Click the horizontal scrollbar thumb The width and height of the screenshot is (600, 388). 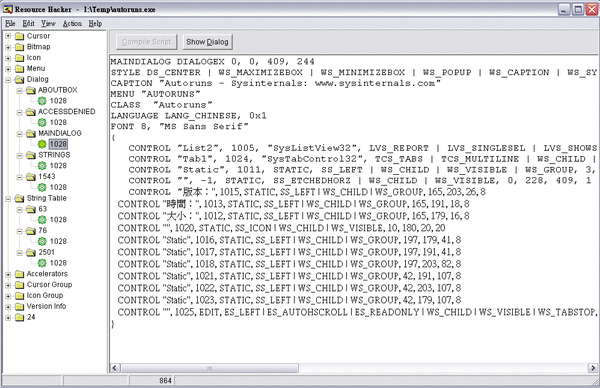tap(210, 368)
